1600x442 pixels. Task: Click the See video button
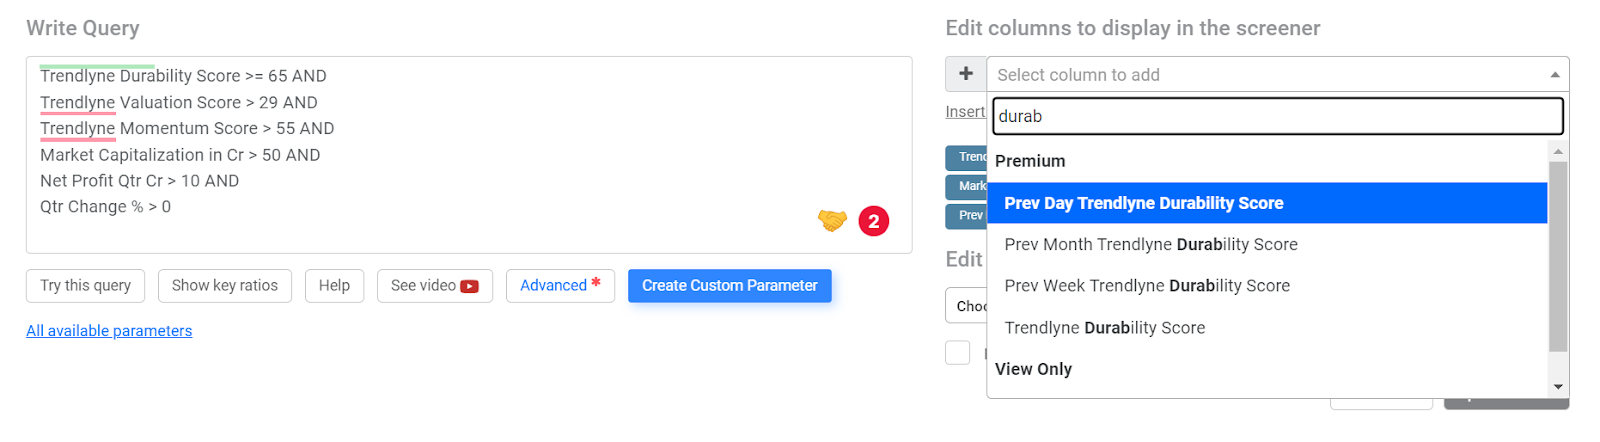coord(435,286)
